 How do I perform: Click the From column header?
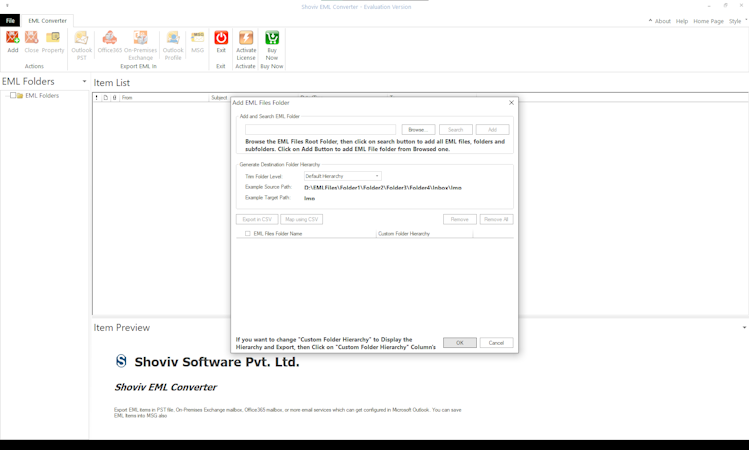(x=165, y=97)
